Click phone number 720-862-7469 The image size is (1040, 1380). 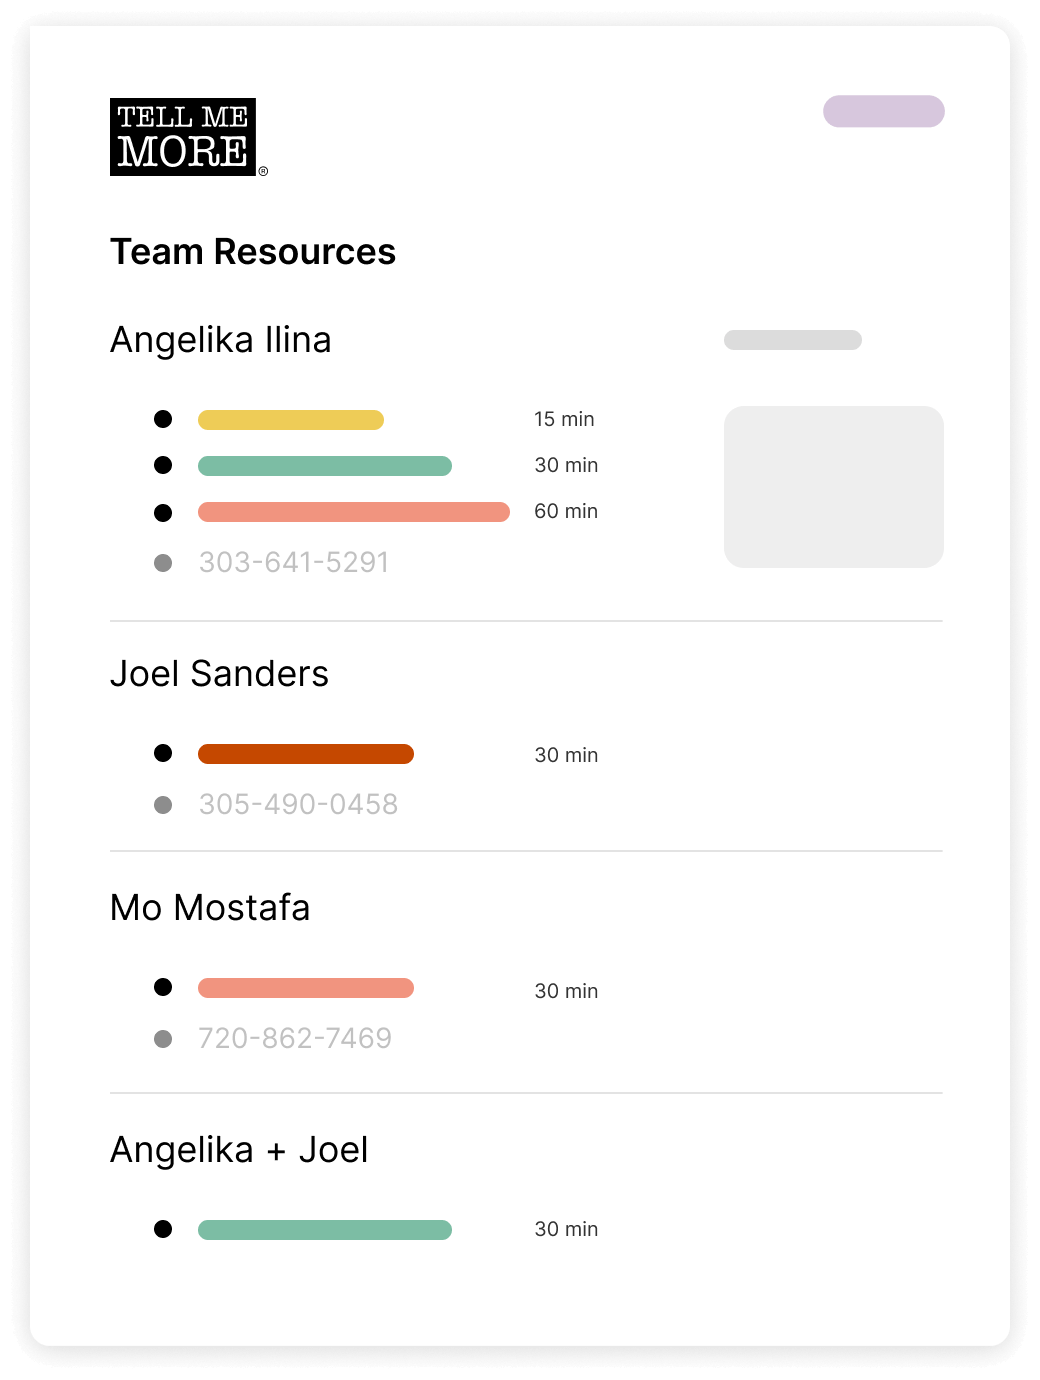pyautogui.click(x=295, y=1038)
